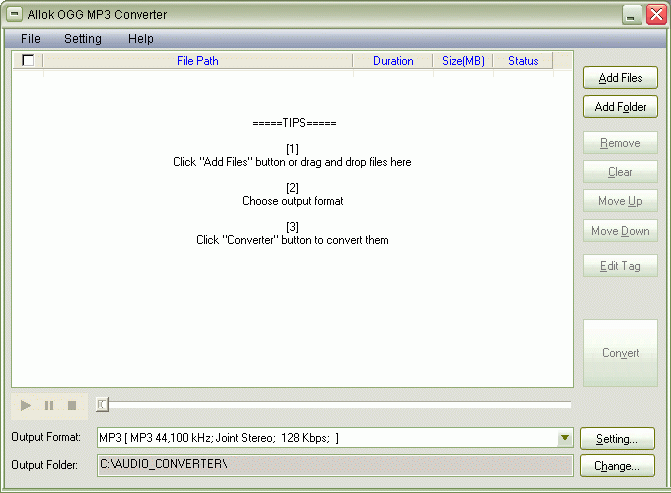Open output format Setting... button
This screenshot has height=493, width=671.
pos(617,439)
